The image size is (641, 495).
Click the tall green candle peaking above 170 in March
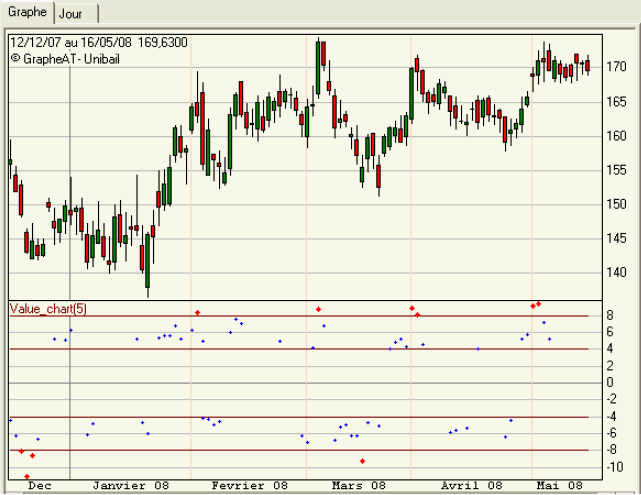(318, 68)
